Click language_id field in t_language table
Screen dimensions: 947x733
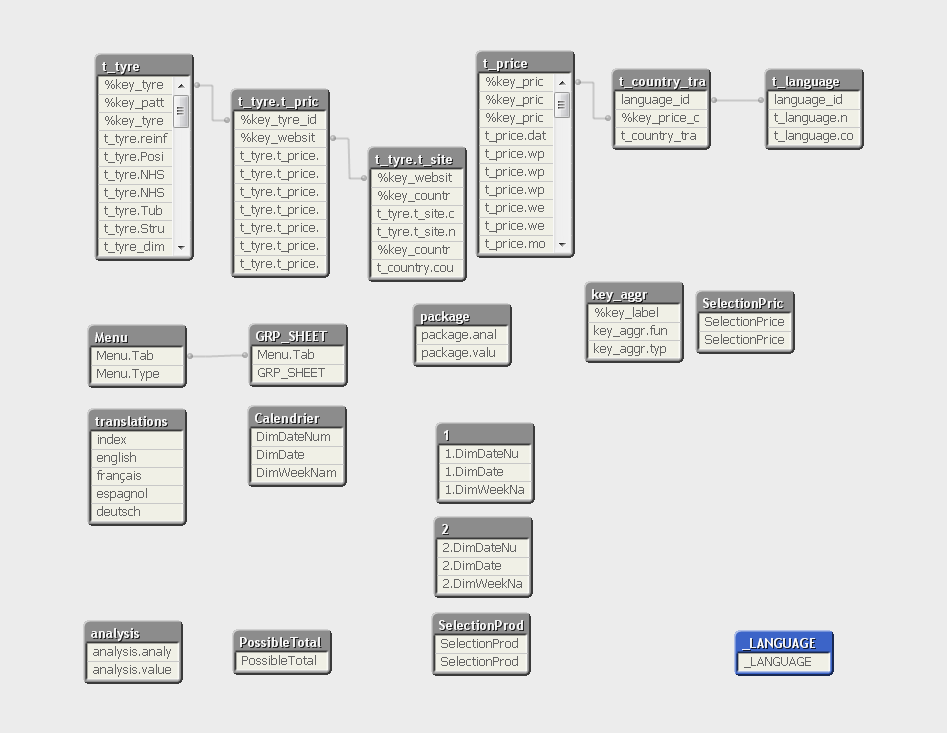814,100
